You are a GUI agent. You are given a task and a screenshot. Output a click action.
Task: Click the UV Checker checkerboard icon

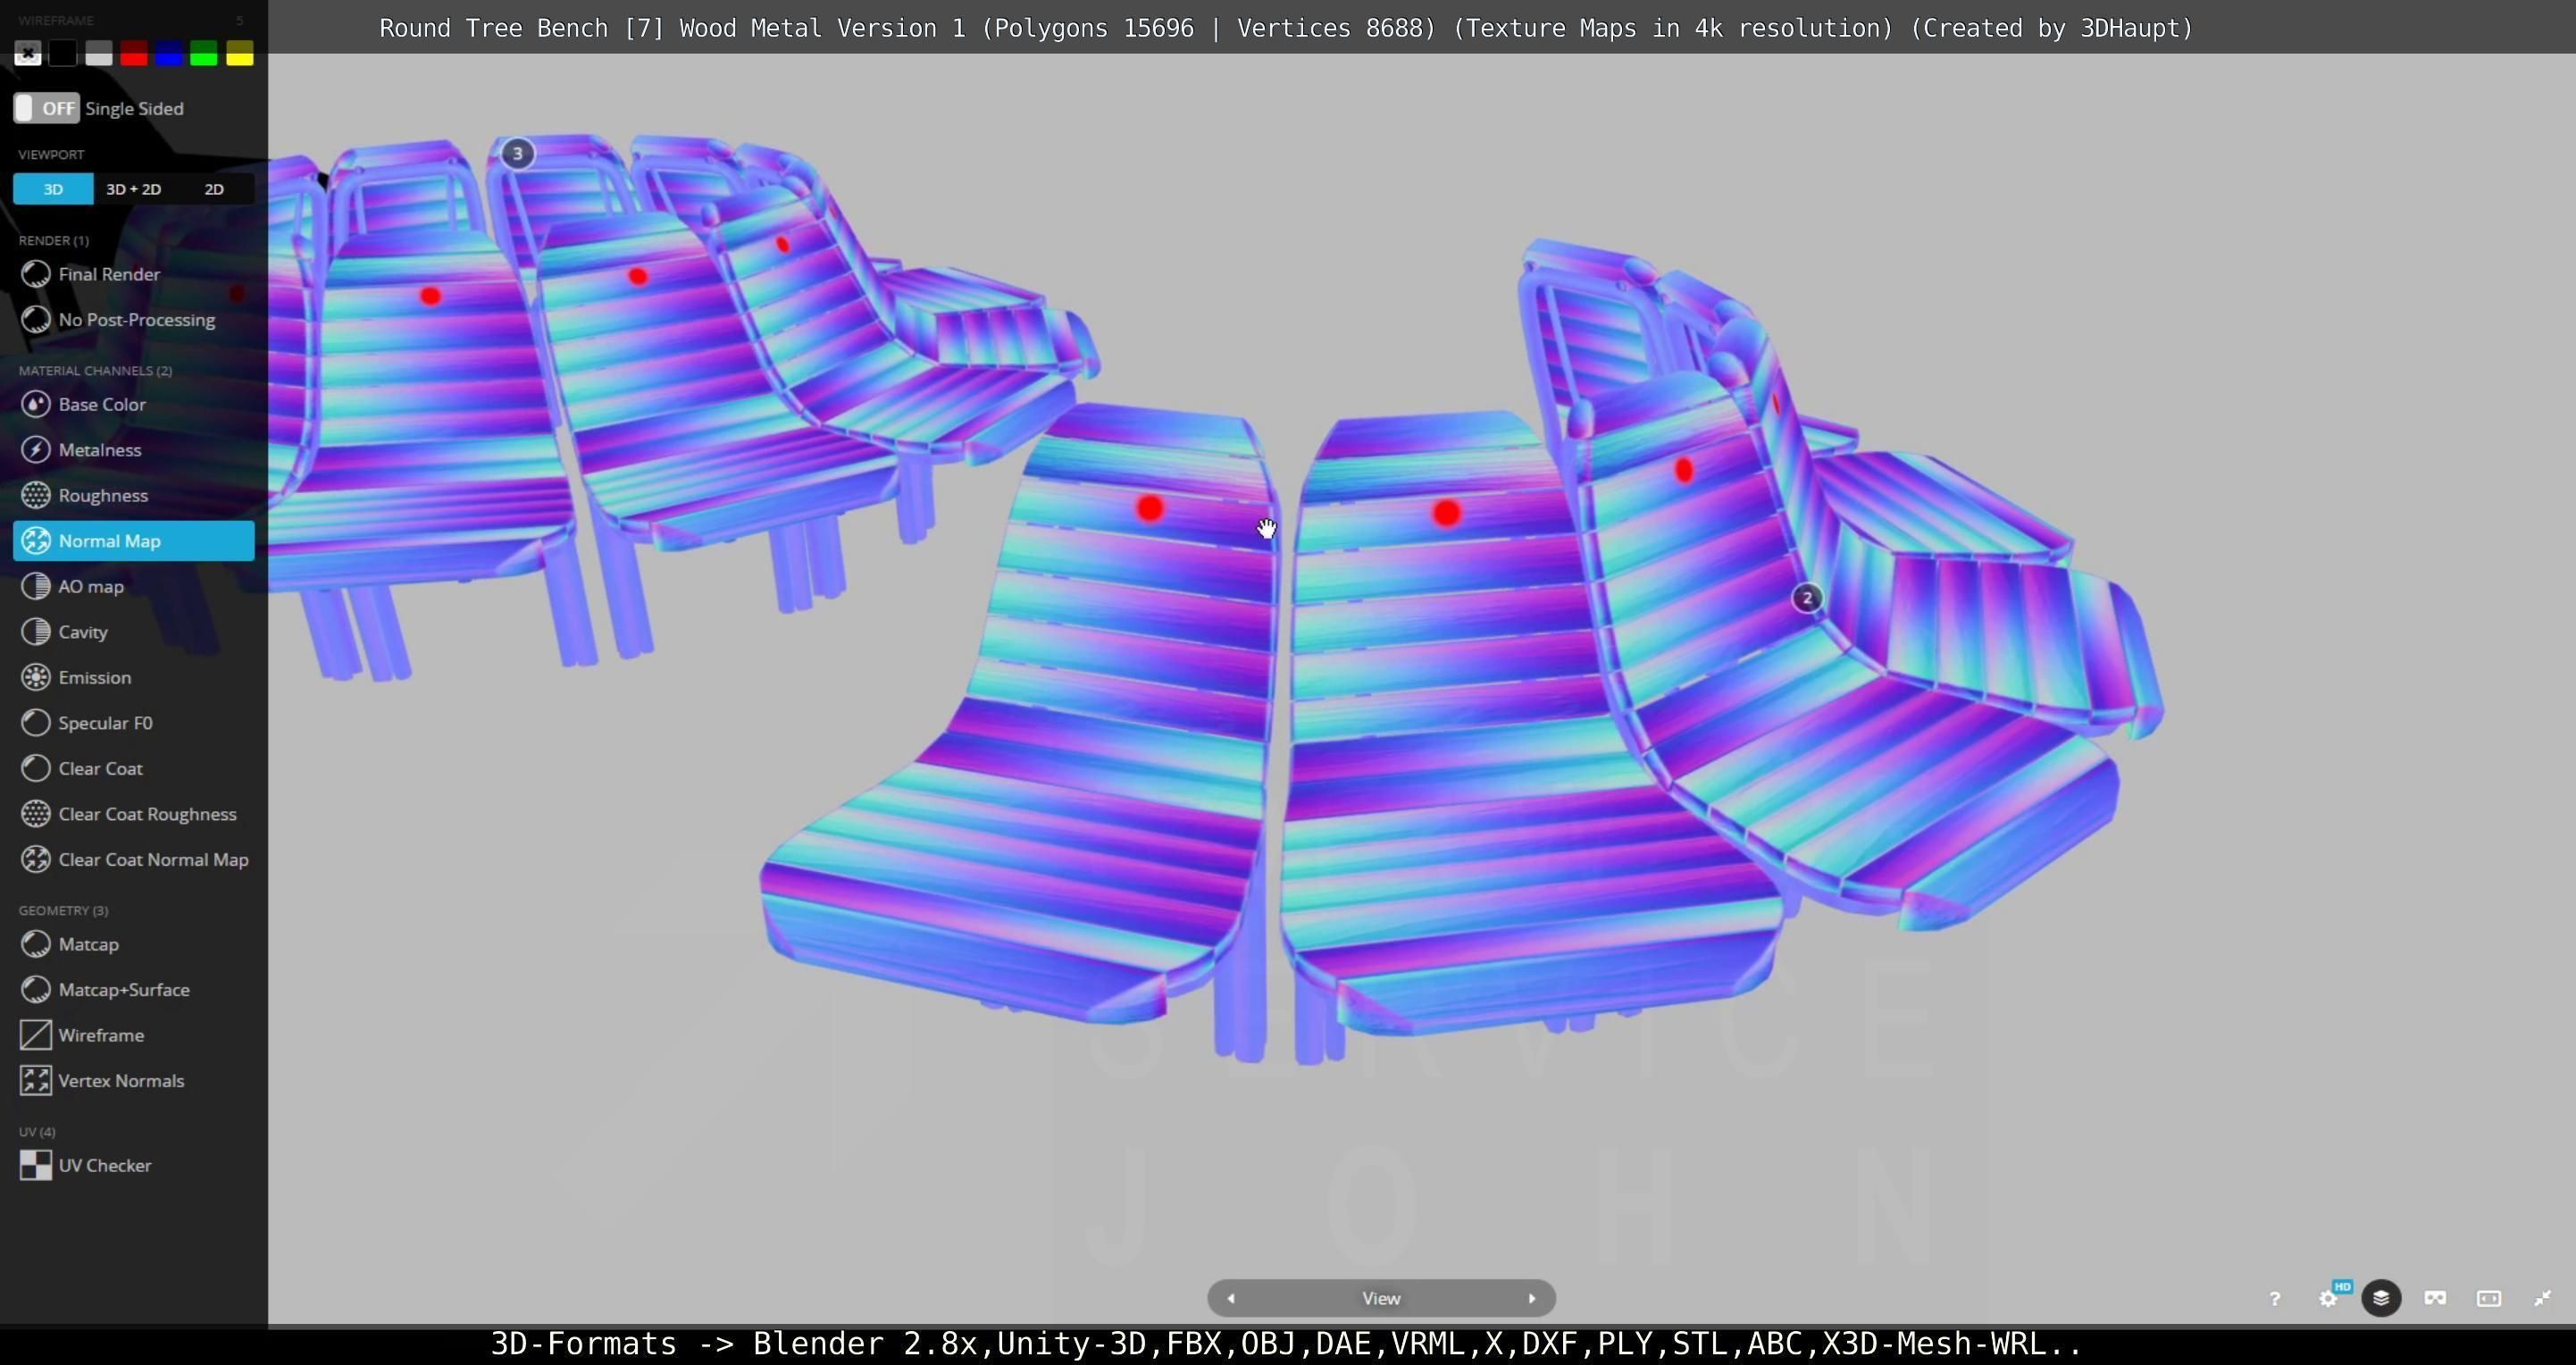36,1165
